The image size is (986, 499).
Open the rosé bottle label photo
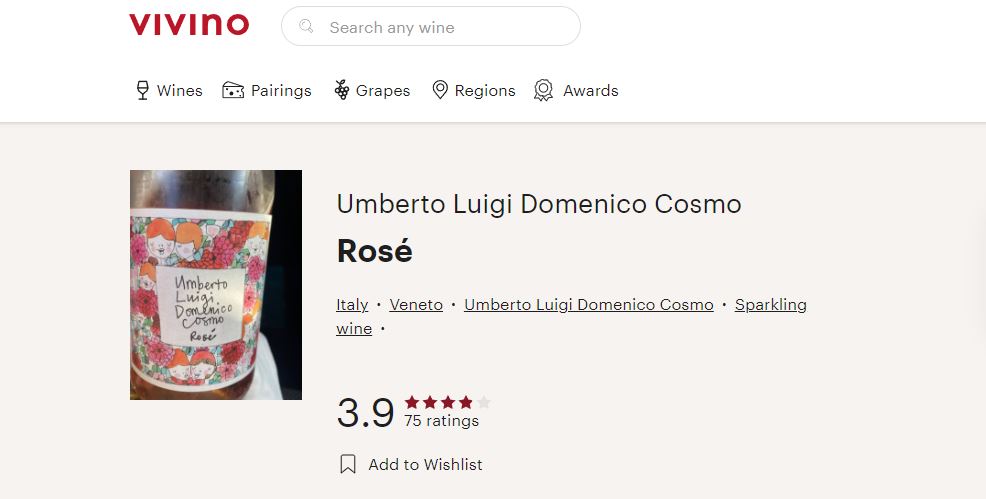pos(216,285)
